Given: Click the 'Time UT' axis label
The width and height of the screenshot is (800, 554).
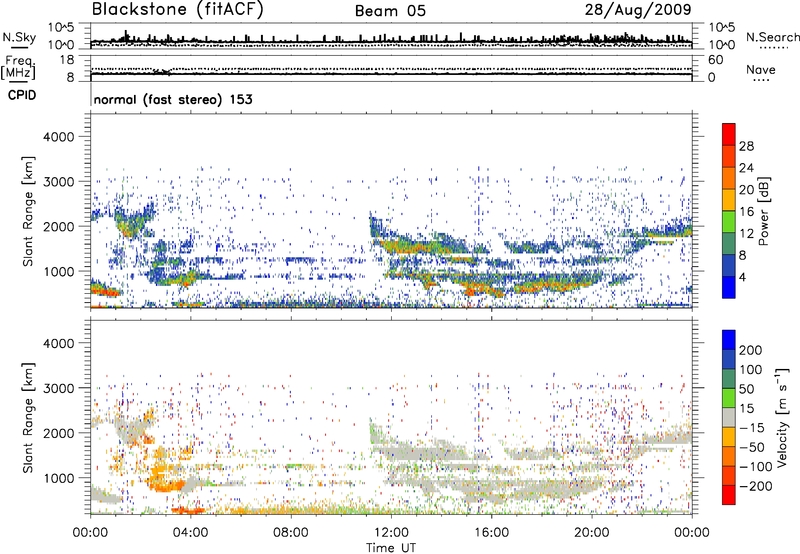Looking at the screenshot, I should (x=391, y=547).
